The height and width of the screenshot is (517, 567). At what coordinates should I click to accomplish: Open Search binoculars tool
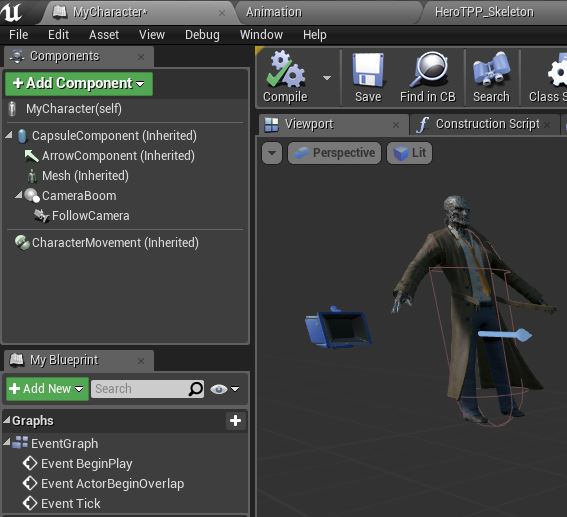491,77
